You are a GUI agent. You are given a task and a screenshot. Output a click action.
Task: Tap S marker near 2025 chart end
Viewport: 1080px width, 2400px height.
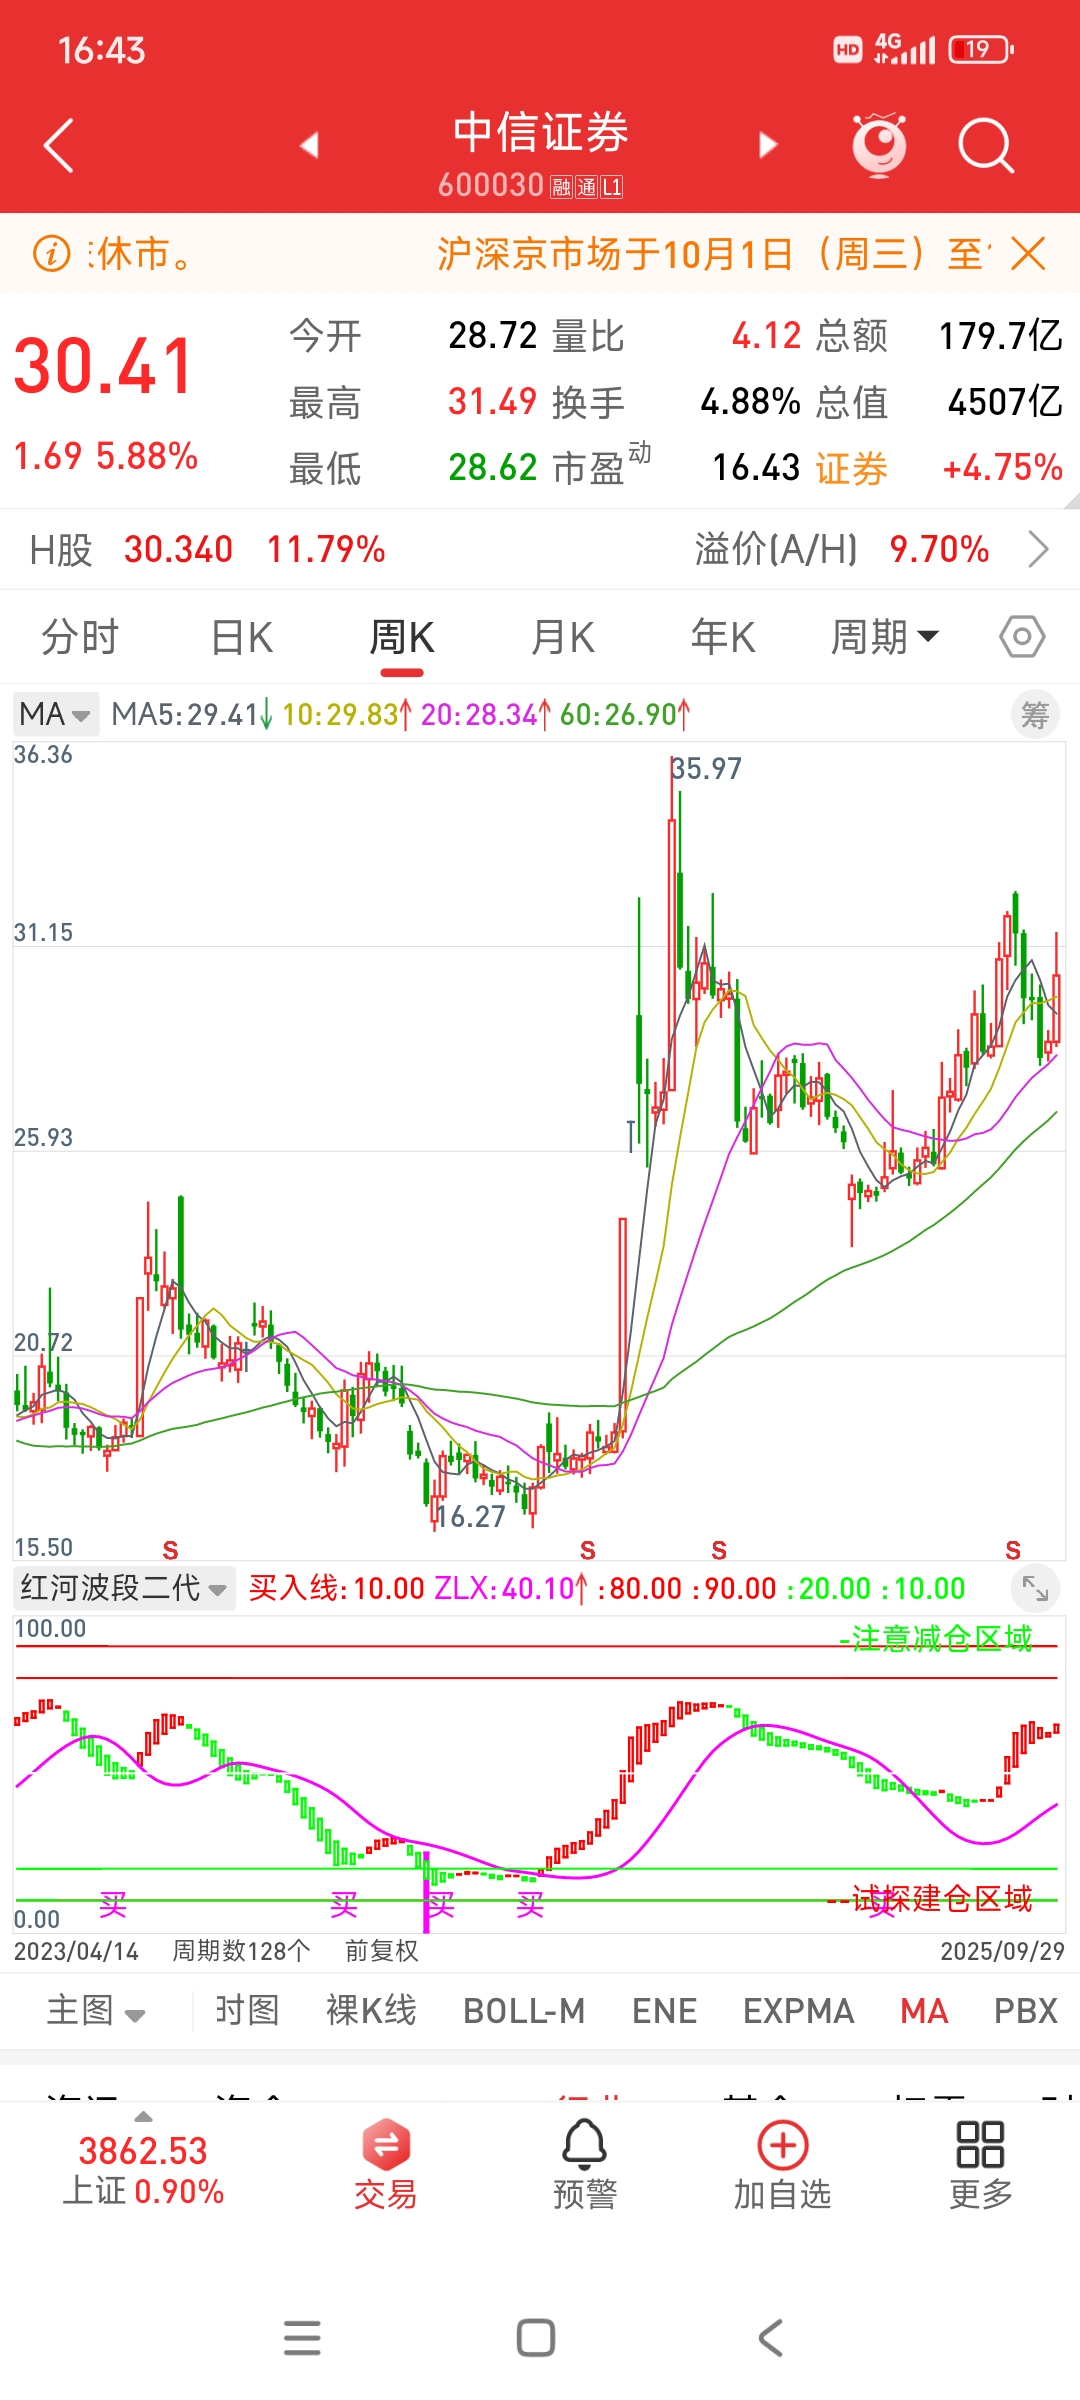click(1013, 1550)
